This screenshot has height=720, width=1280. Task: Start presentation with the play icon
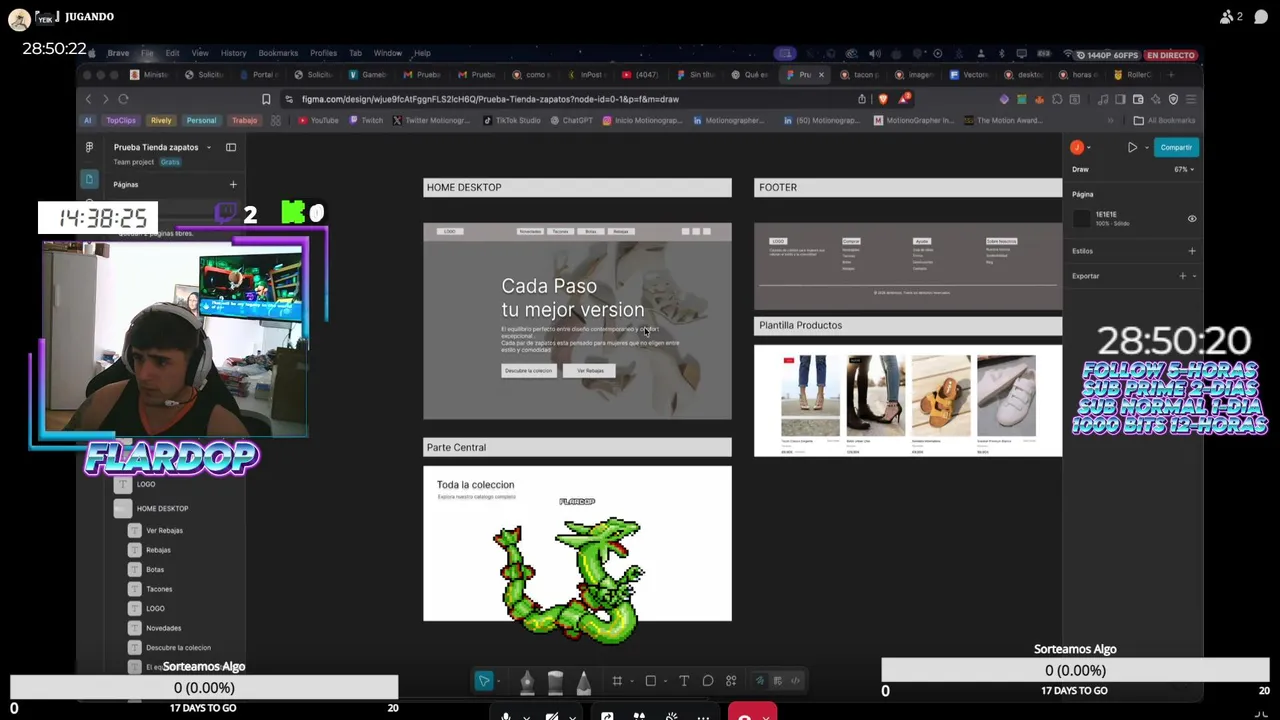pos(1132,147)
